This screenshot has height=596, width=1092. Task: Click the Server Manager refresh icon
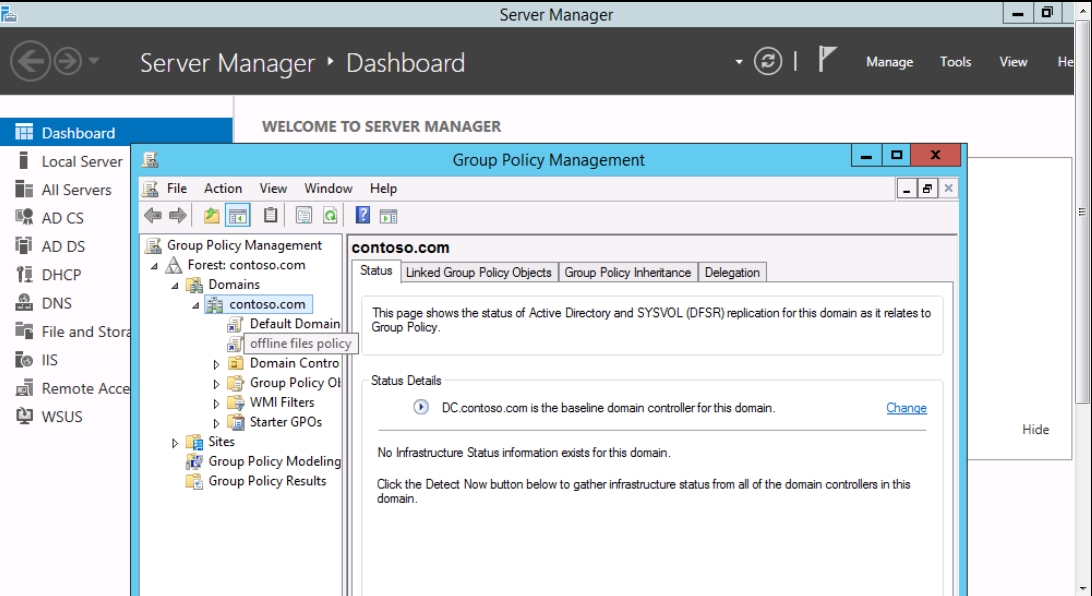(767, 62)
